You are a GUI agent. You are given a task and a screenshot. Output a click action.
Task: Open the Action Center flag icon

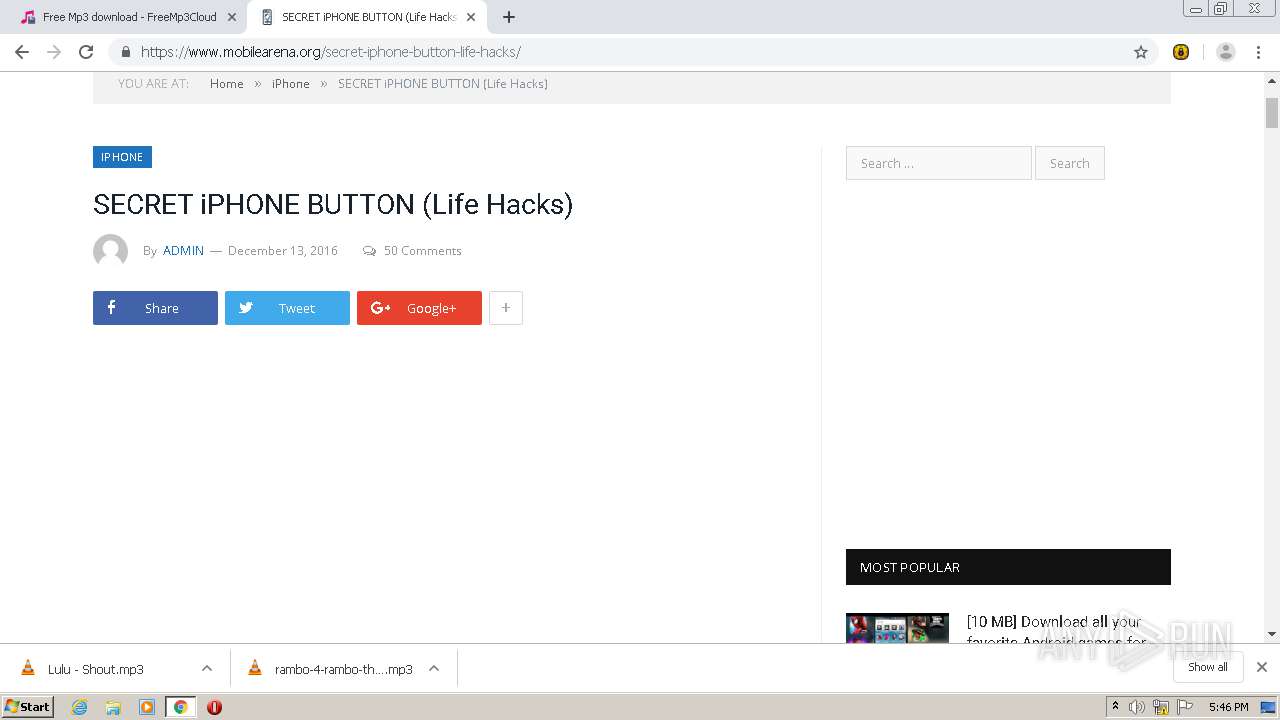1185,707
